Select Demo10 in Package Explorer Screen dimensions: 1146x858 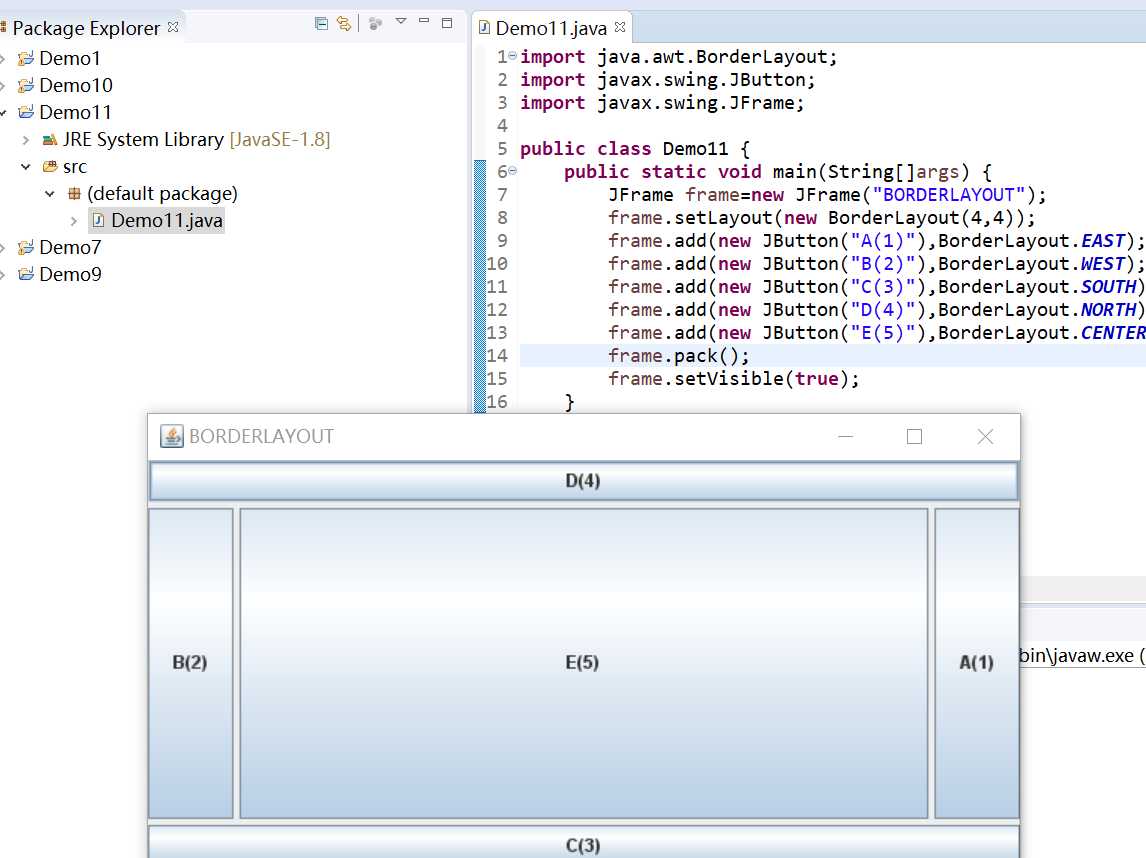pyautogui.click(x=76, y=85)
